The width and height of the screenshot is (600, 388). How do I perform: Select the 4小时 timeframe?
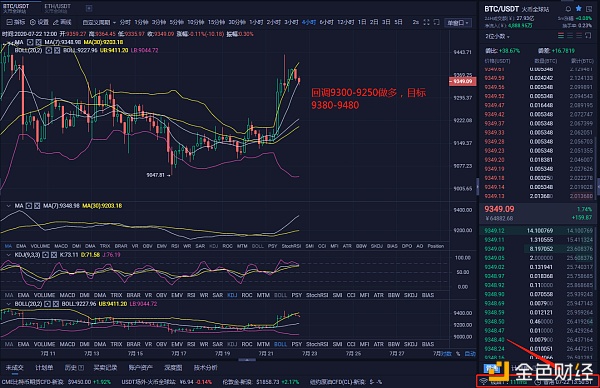click(309, 23)
